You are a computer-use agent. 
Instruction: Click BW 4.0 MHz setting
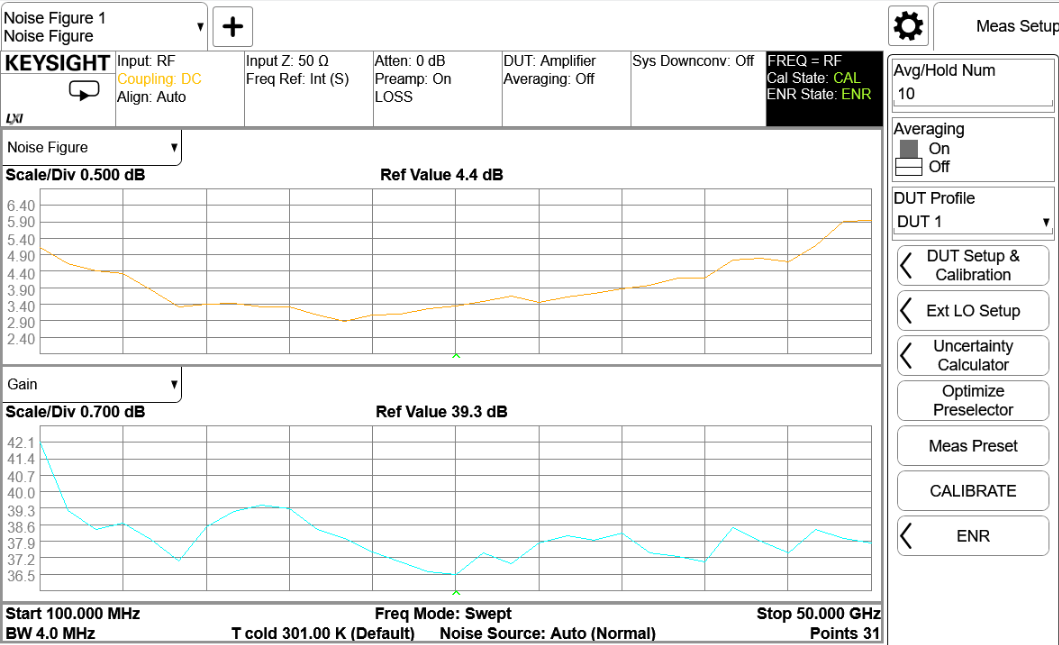50,634
